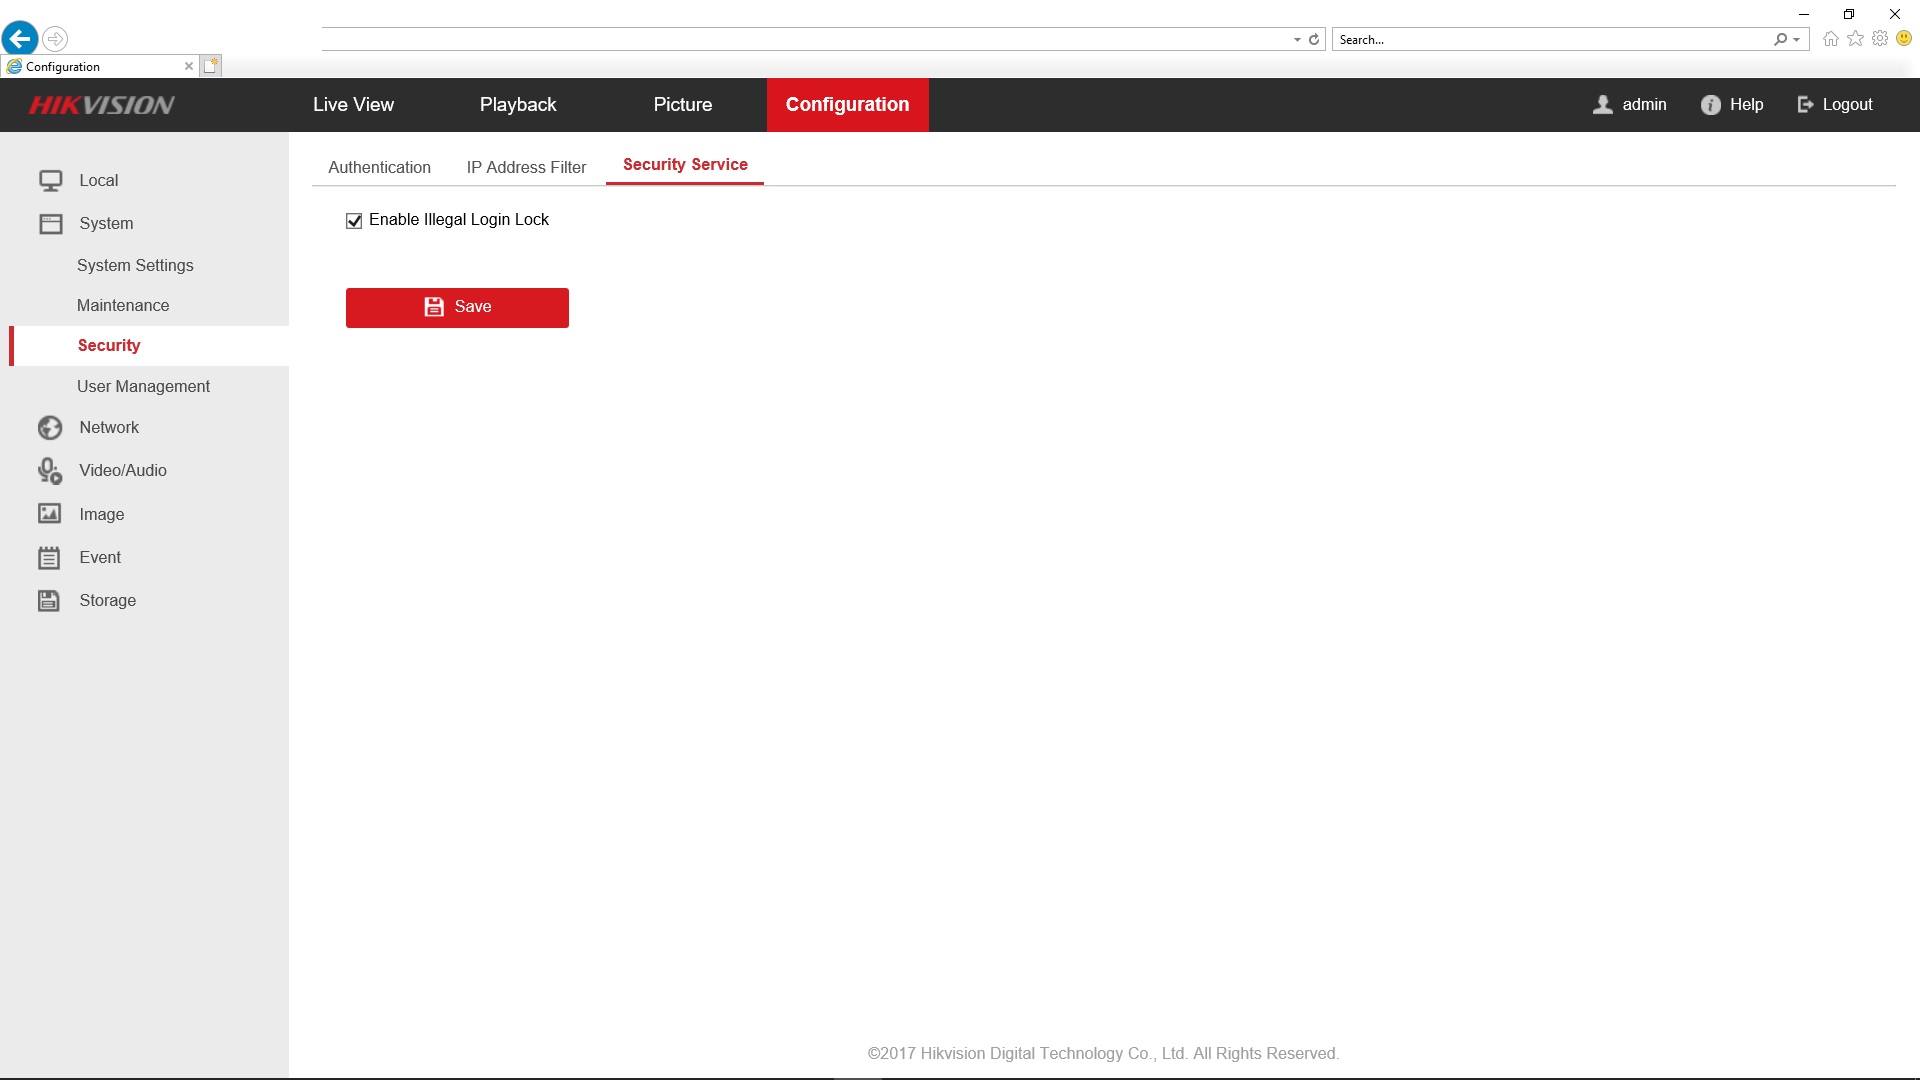
Task: Click the Local monitor icon in sidebar
Action: pos(50,181)
